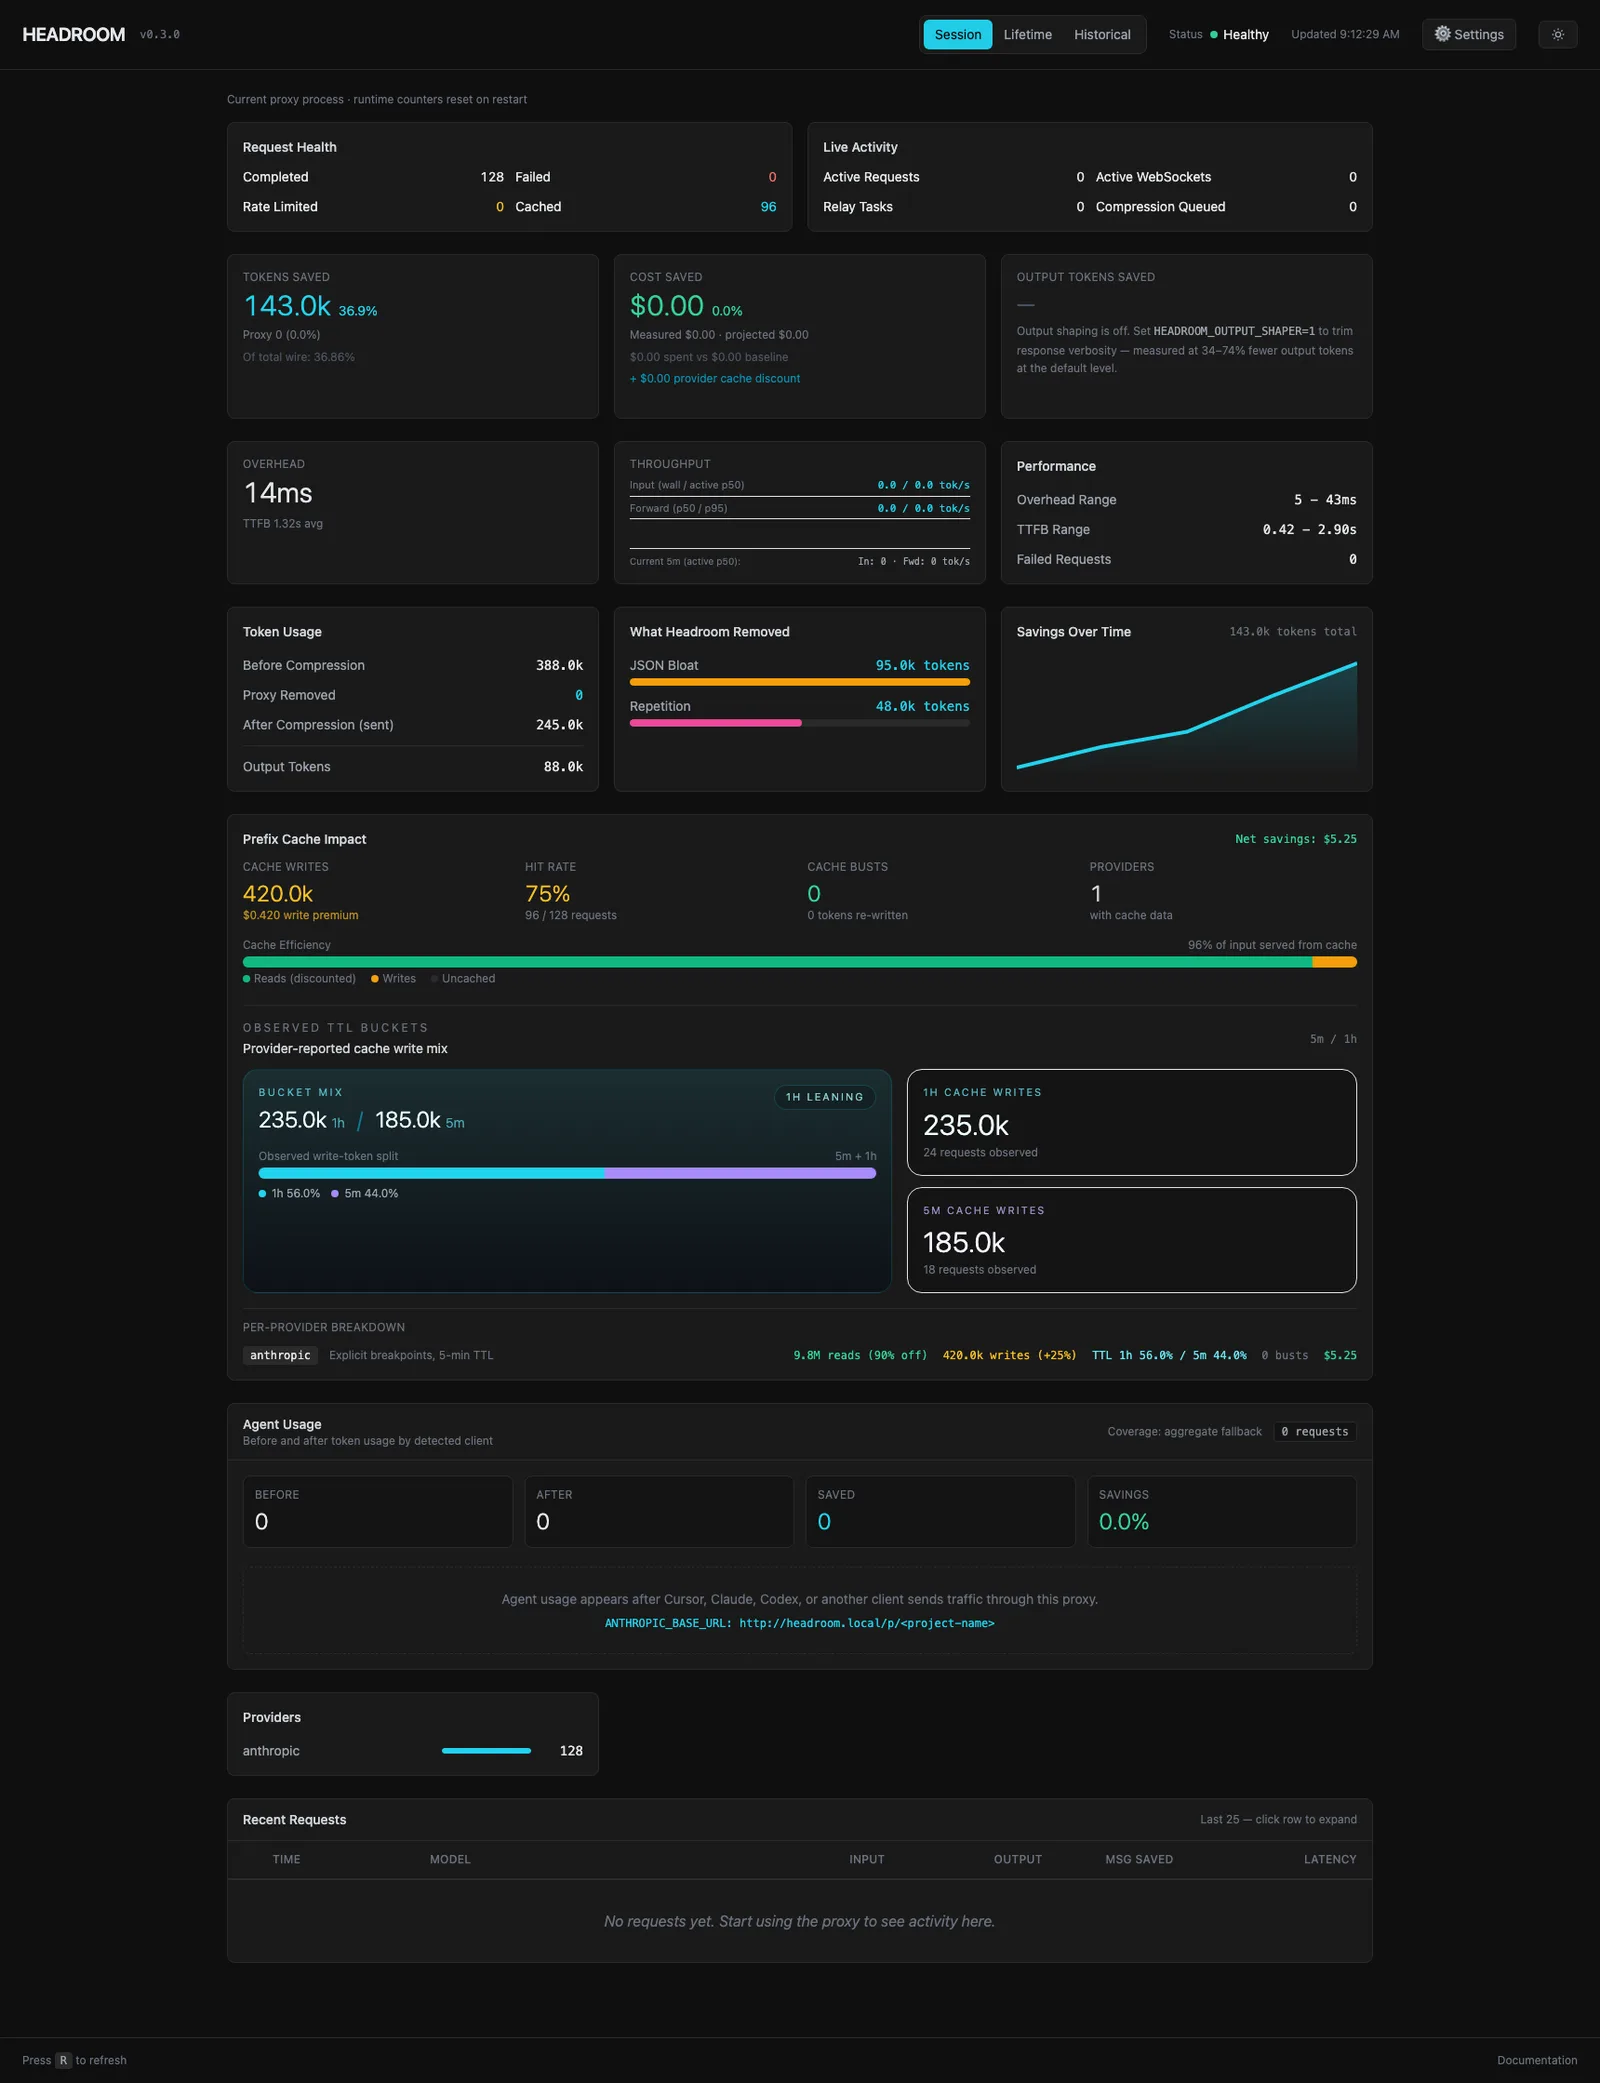Click the Reads (discounted) legend item
The height and width of the screenshot is (2083, 1600).
pos(299,979)
